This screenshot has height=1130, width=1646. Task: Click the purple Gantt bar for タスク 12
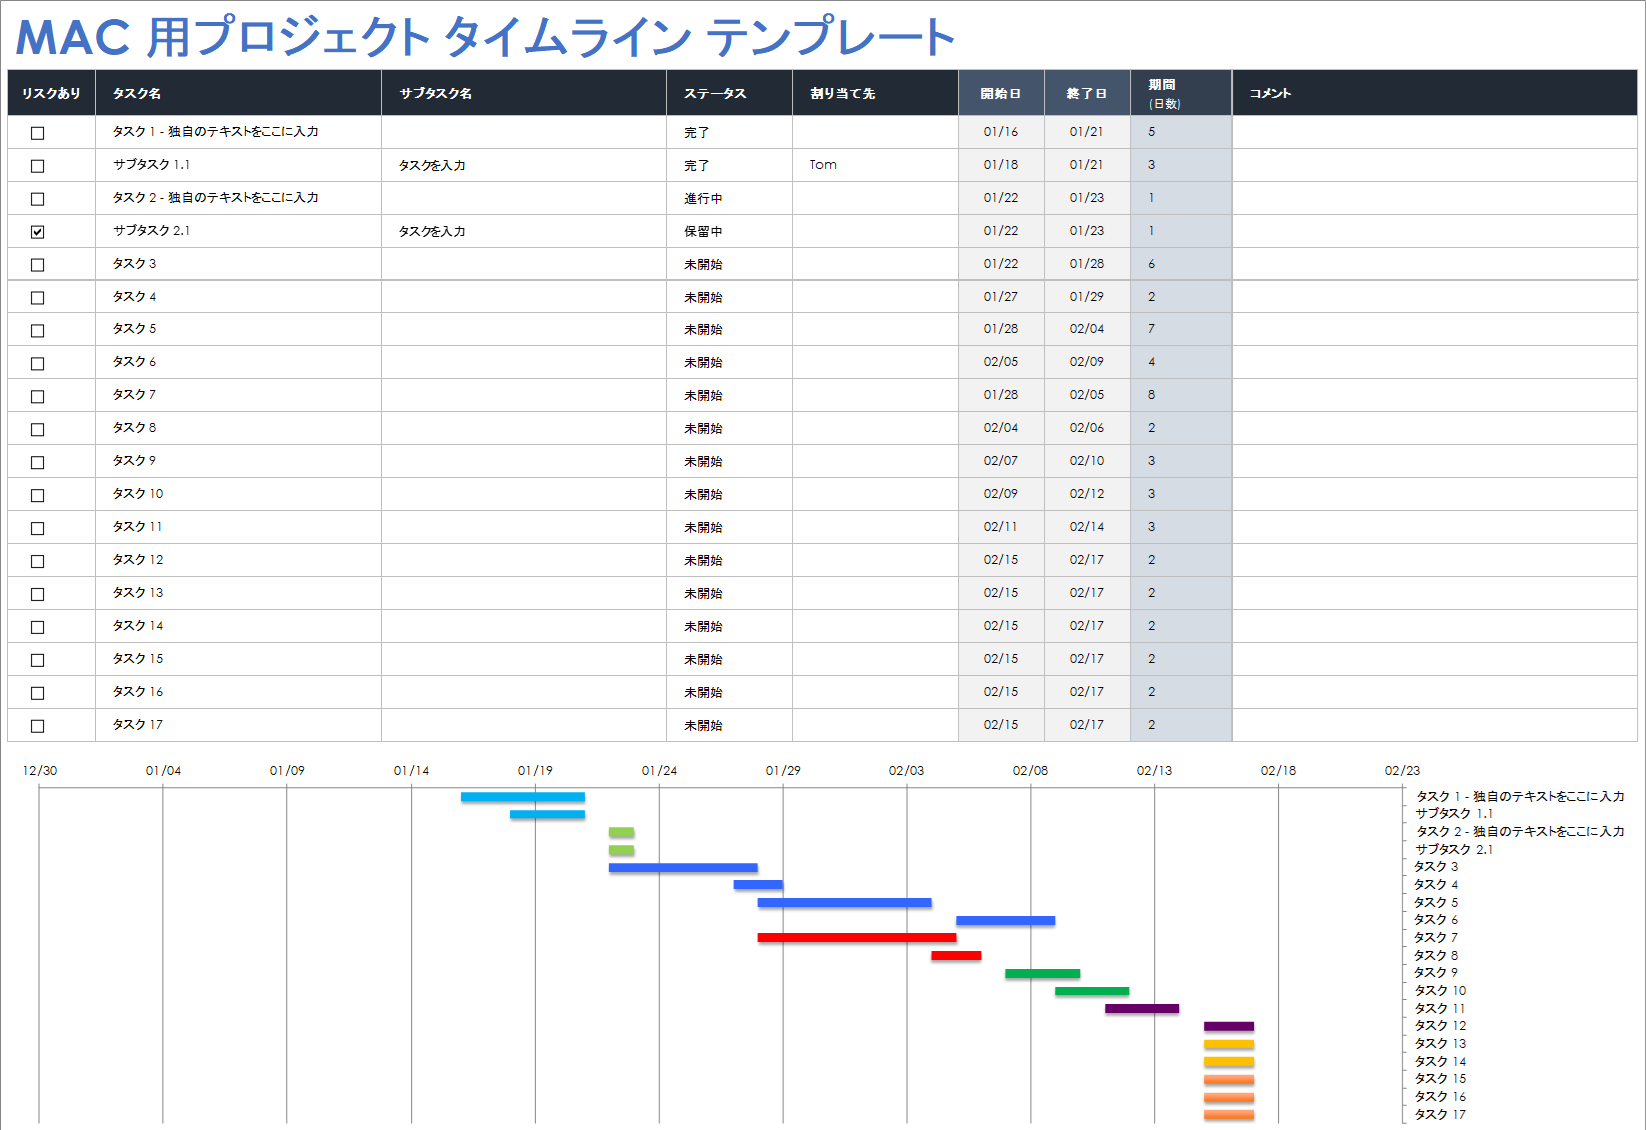pyautogui.click(x=1229, y=1027)
